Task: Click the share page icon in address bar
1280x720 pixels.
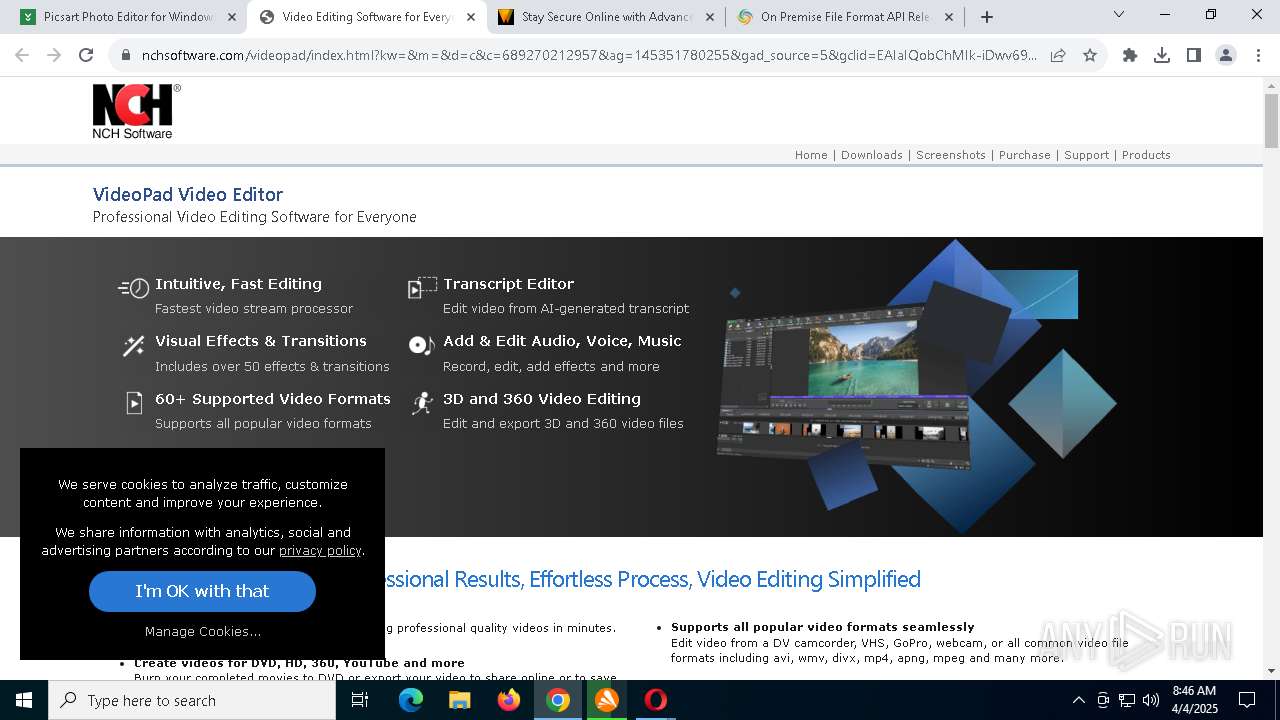Action: click(x=1058, y=55)
